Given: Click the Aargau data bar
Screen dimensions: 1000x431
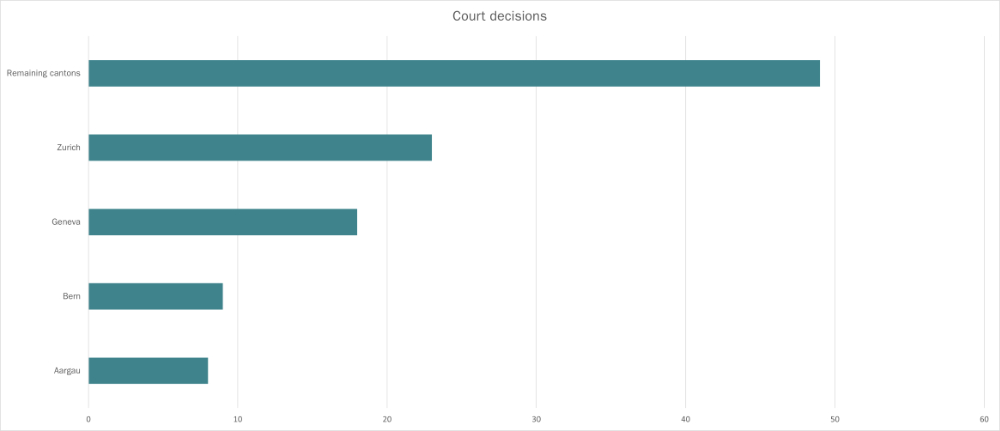Looking at the screenshot, I should coord(148,370).
